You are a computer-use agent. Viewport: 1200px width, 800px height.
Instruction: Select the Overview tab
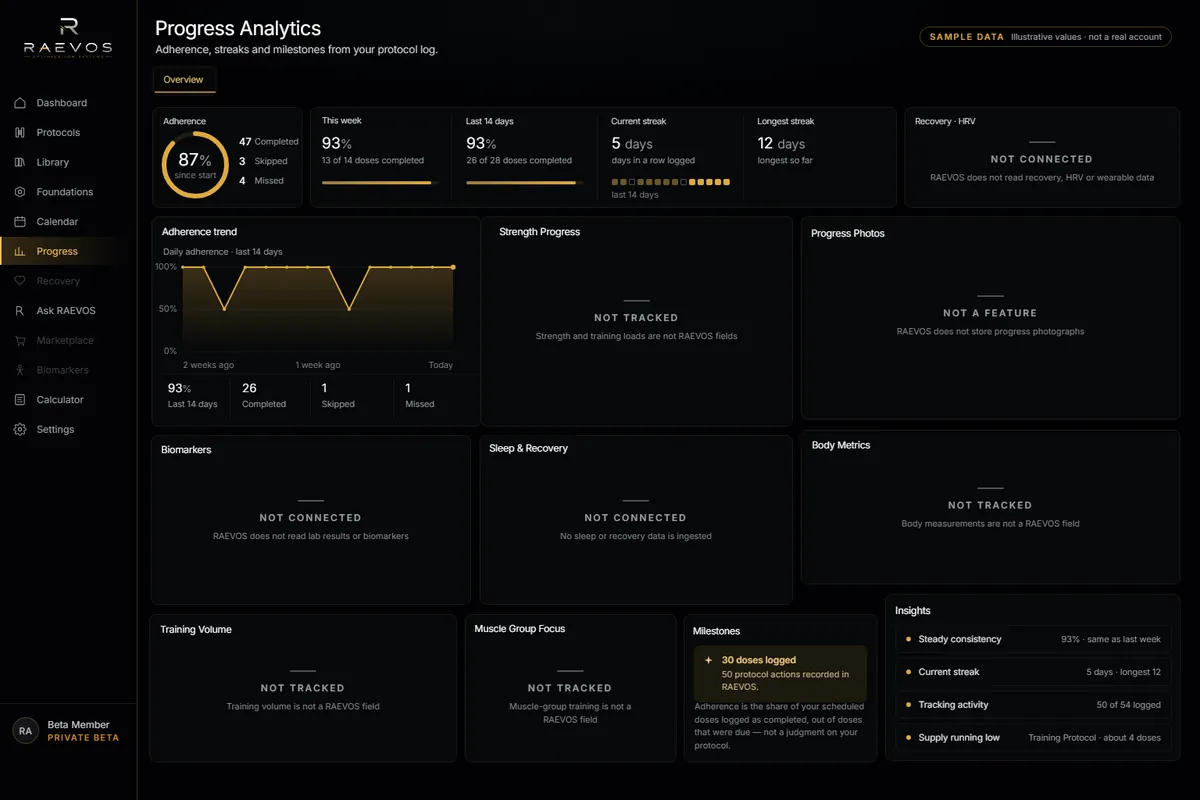183,80
